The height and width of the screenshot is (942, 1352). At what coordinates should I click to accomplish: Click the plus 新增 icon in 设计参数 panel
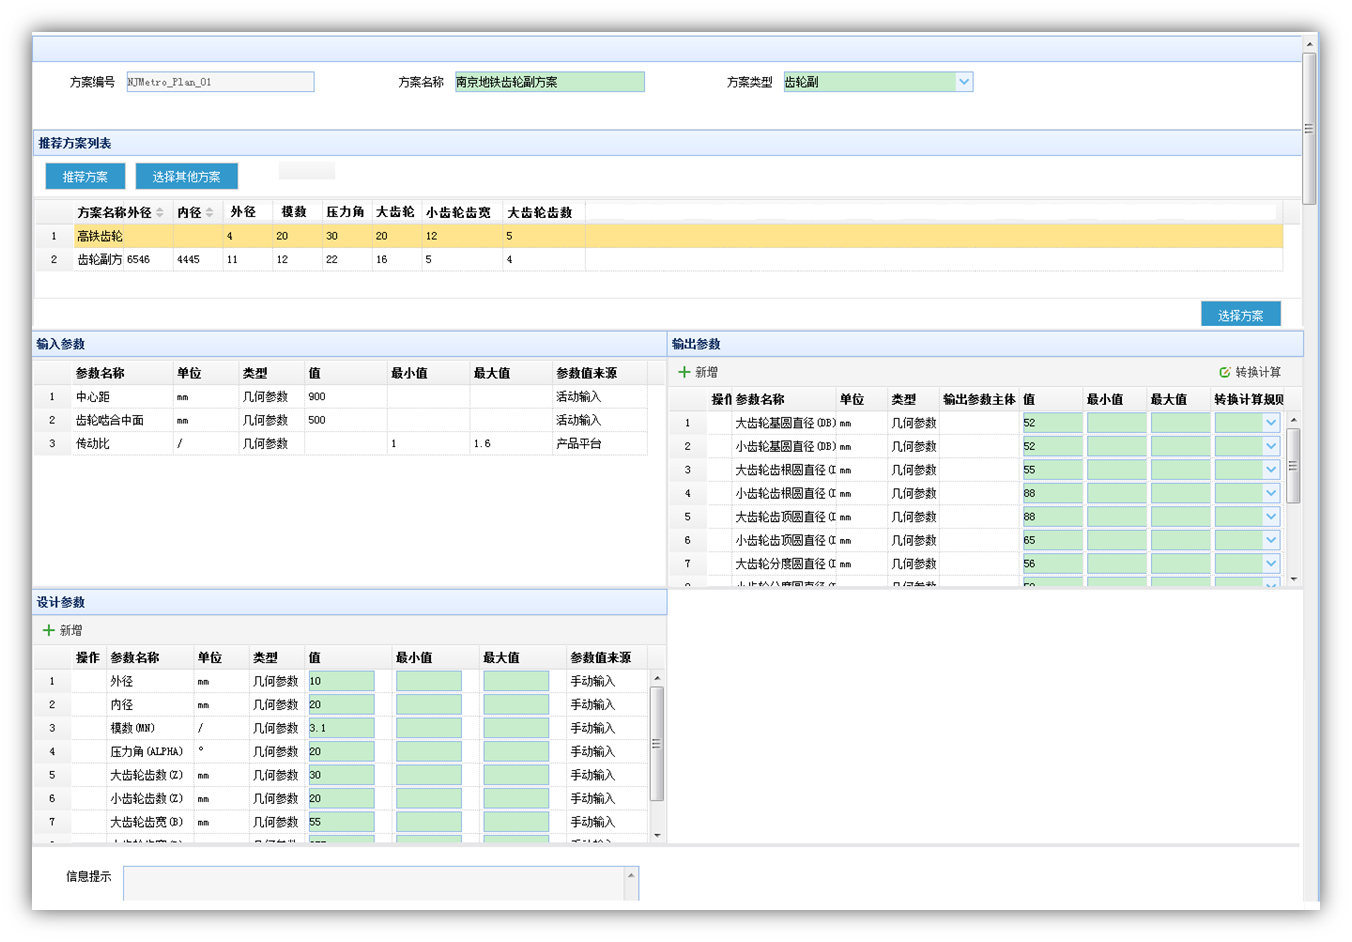coord(48,630)
